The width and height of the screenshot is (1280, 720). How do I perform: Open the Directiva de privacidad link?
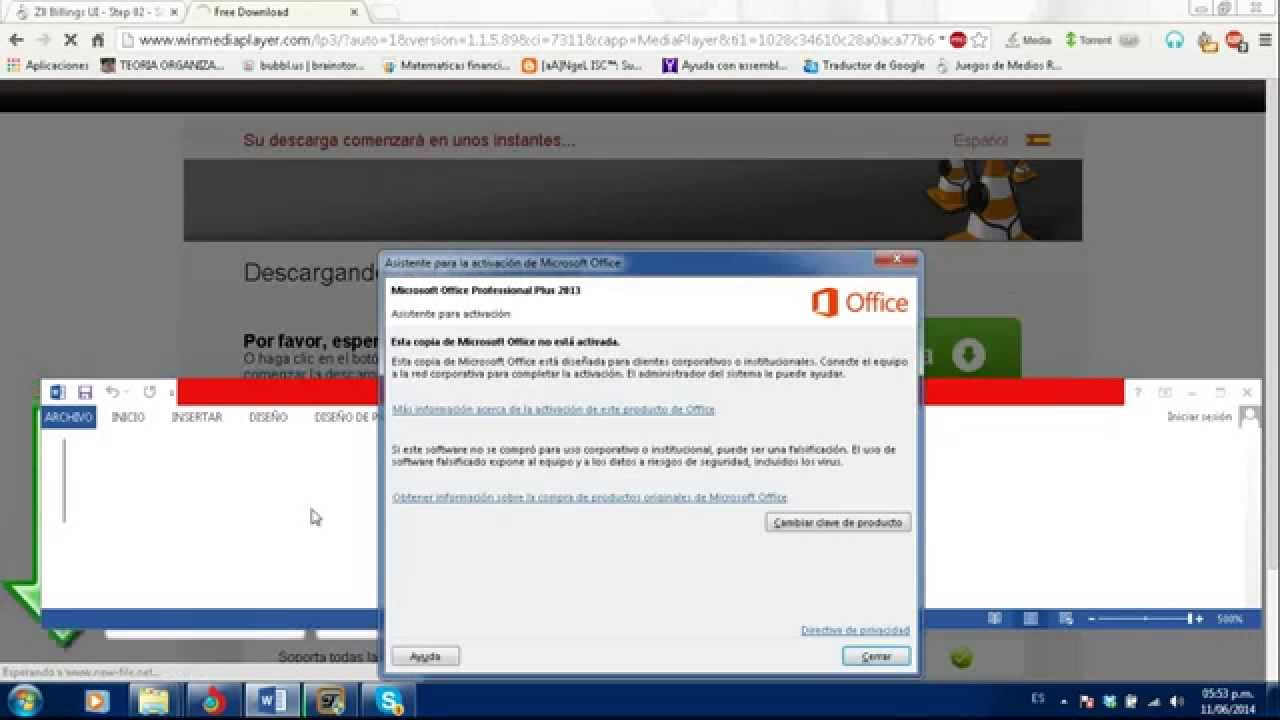click(x=855, y=630)
